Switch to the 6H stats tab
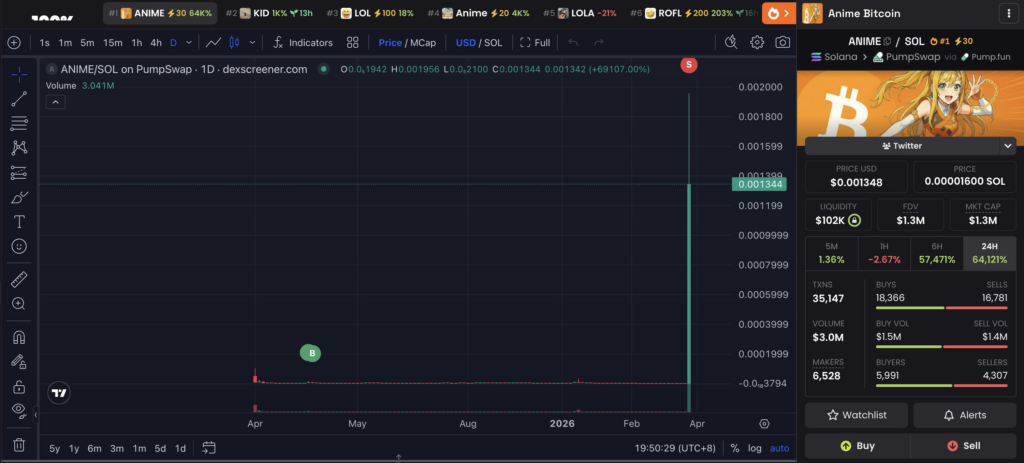This screenshot has width=1024, height=463. coord(935,252)
